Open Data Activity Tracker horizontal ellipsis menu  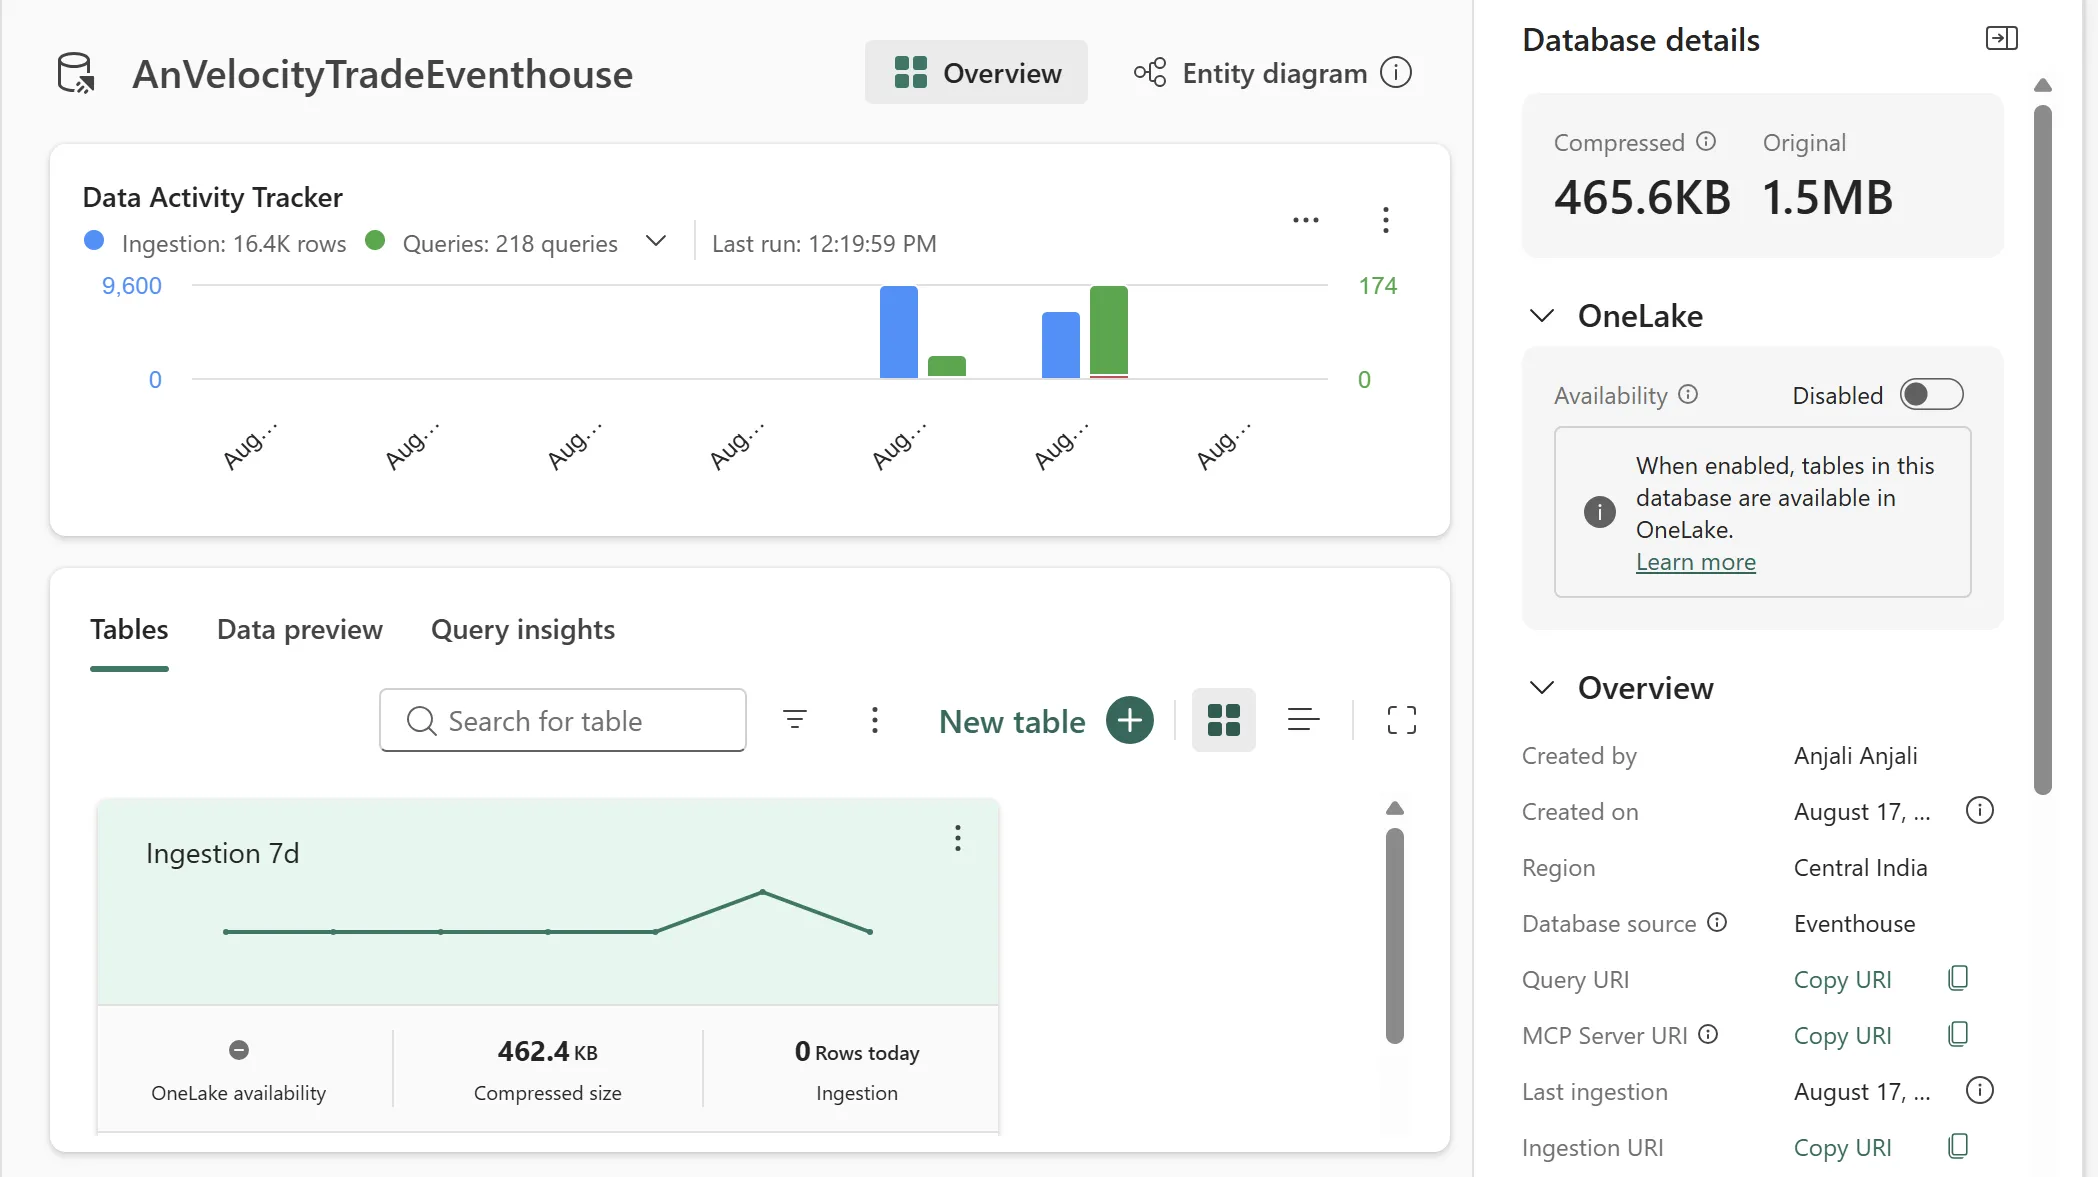click(1306, 220)
